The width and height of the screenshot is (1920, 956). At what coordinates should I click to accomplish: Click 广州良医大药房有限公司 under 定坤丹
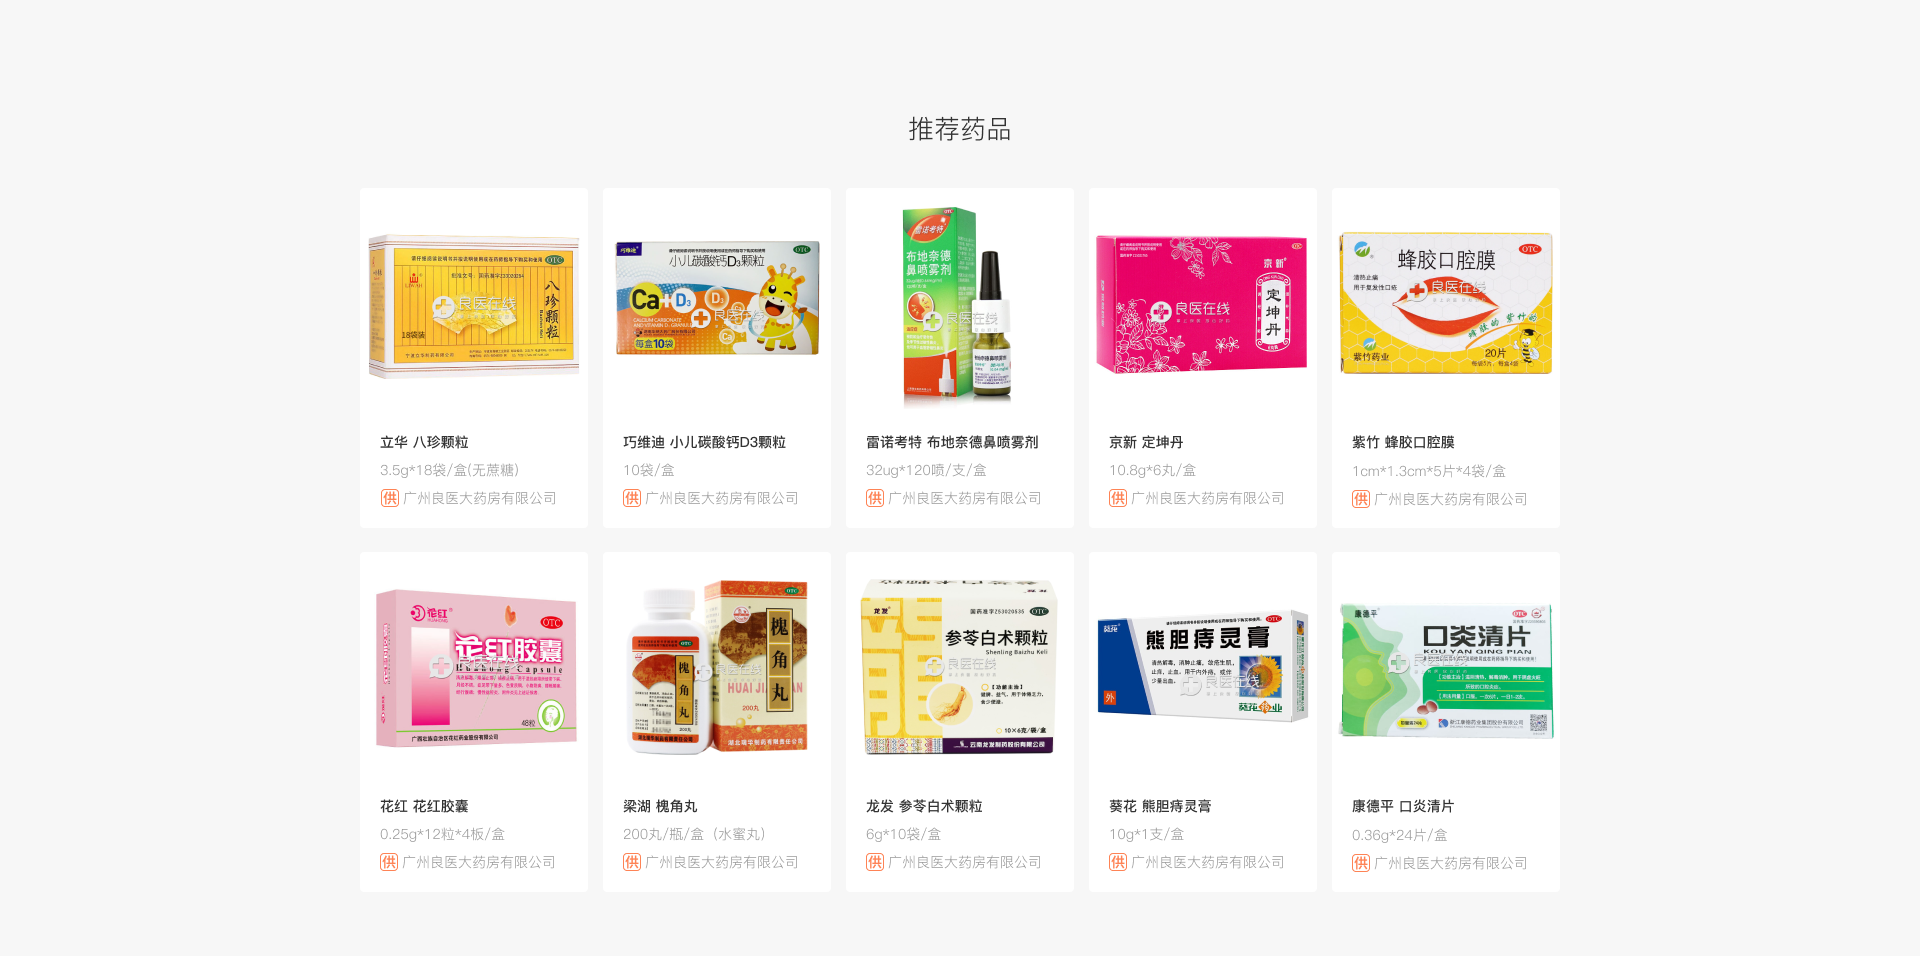1207,498
